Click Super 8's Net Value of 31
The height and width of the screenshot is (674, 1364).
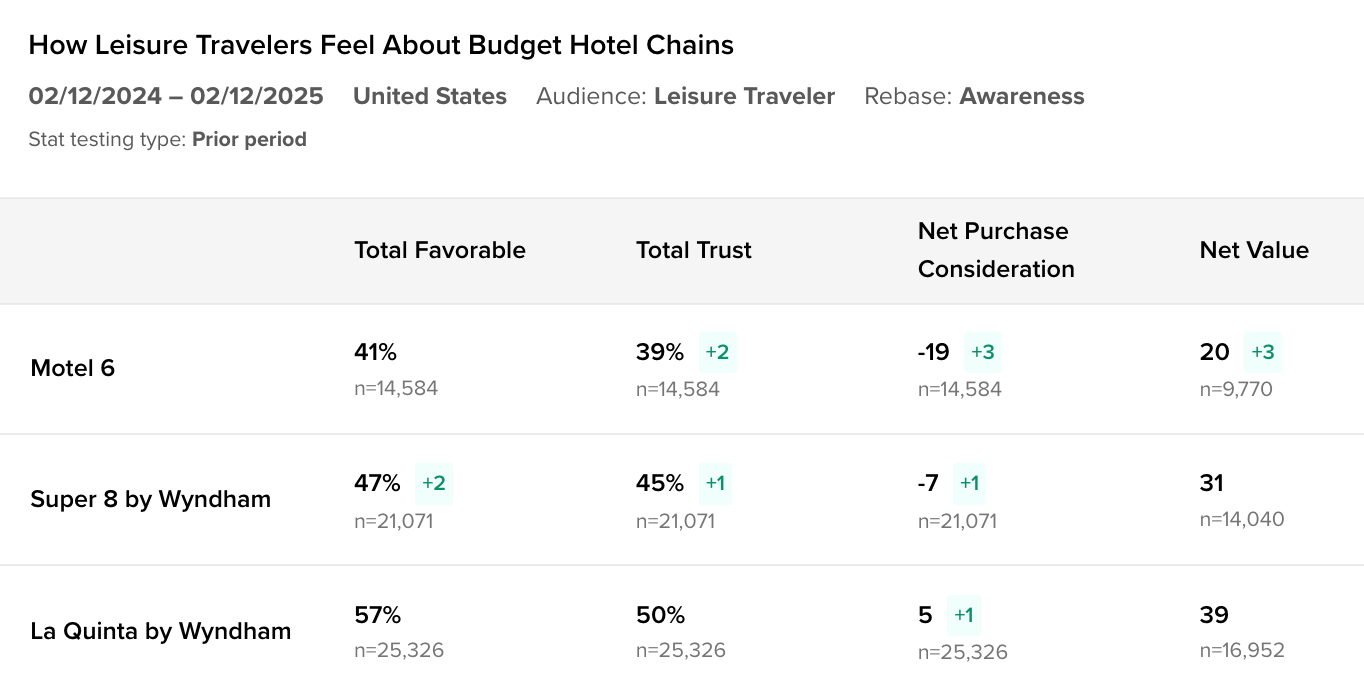tap(1212, 483)
